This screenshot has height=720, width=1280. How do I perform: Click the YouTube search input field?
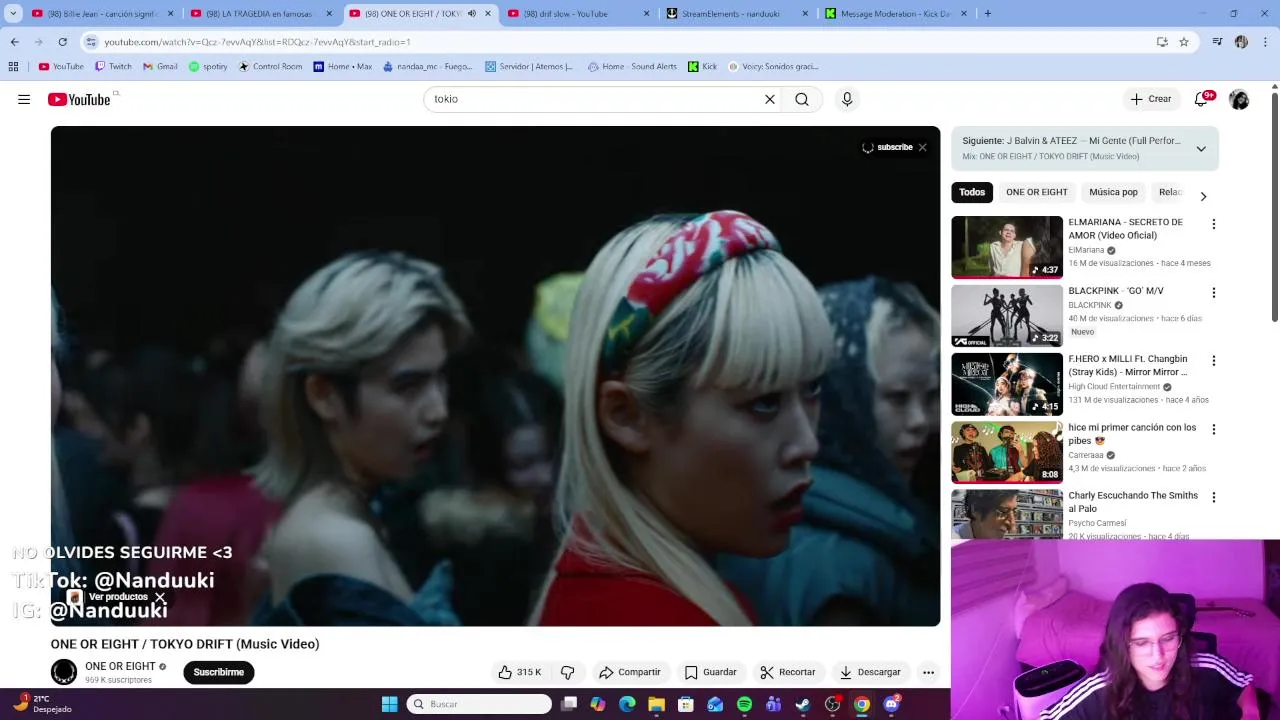(595, 99)
